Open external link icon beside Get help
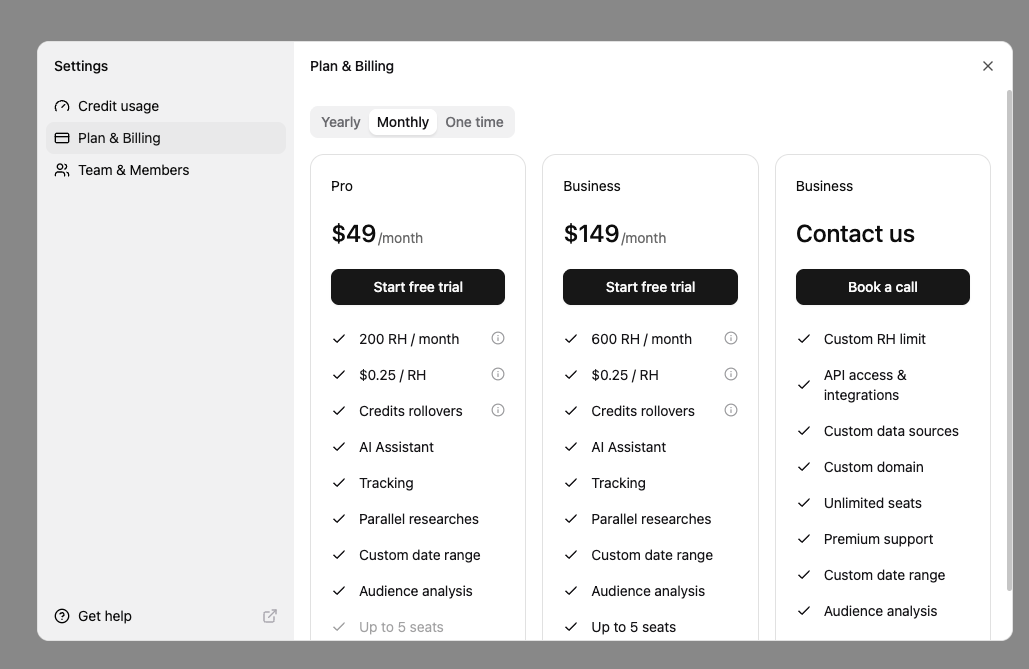The height and width of the screenshot is (669, 1029). [x=270, y=616]
